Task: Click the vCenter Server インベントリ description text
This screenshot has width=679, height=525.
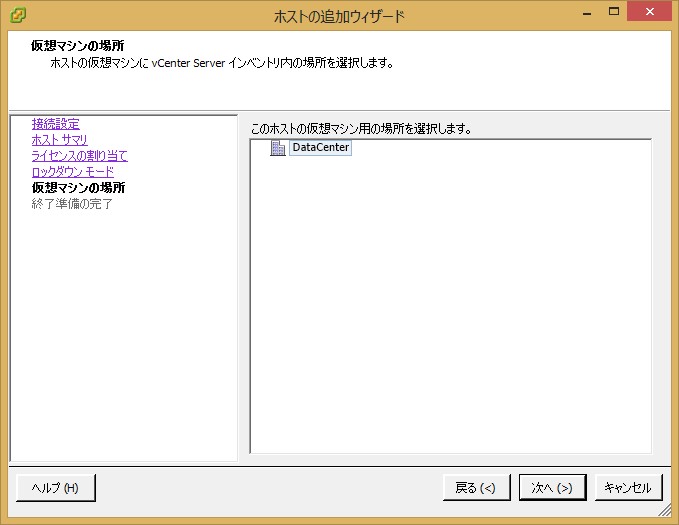Action: pos(222,63)
